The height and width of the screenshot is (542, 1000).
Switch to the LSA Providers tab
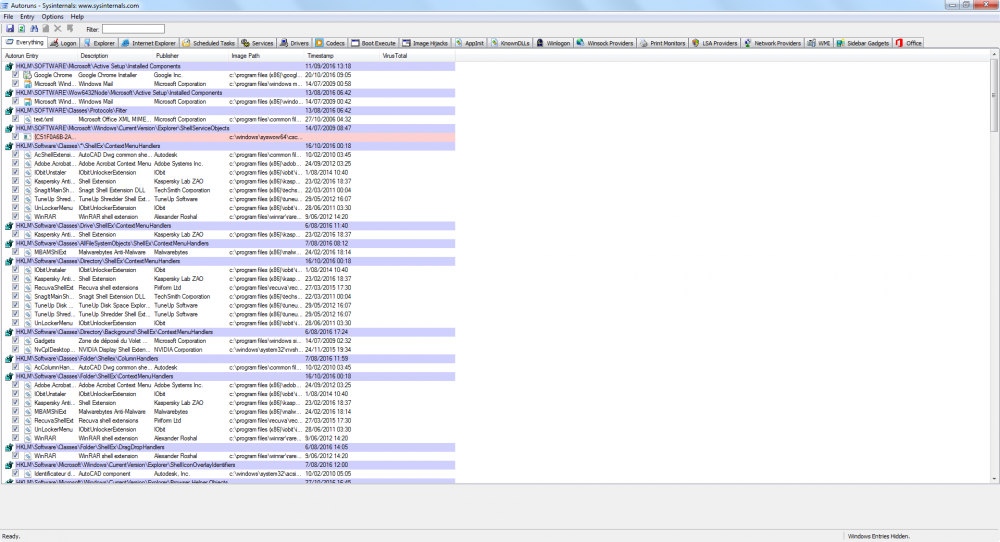(x=714, y=43)
